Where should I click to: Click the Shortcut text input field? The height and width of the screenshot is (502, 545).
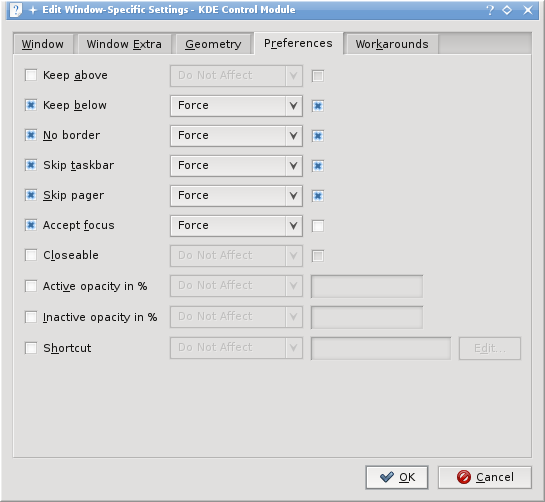click(381, 348)
